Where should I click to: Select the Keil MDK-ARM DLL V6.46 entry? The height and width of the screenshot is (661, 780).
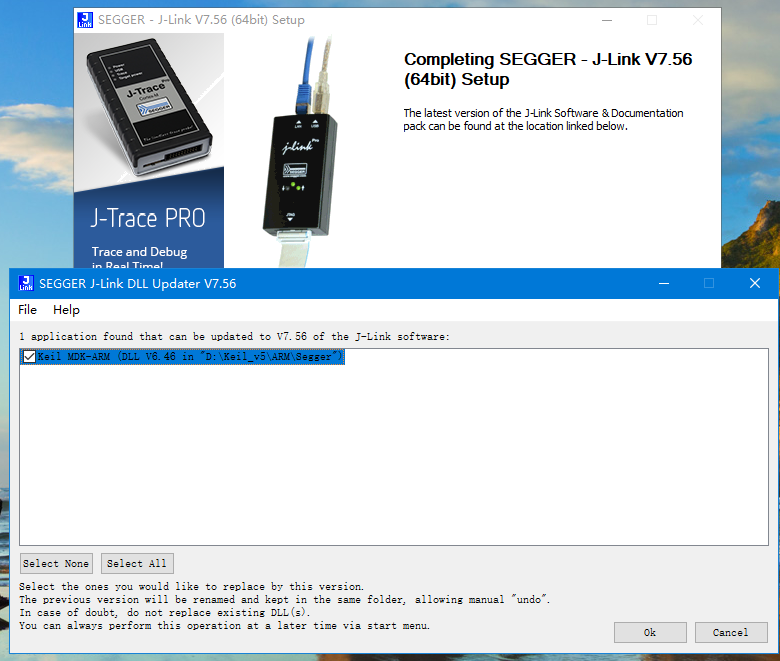pos(183,357)
